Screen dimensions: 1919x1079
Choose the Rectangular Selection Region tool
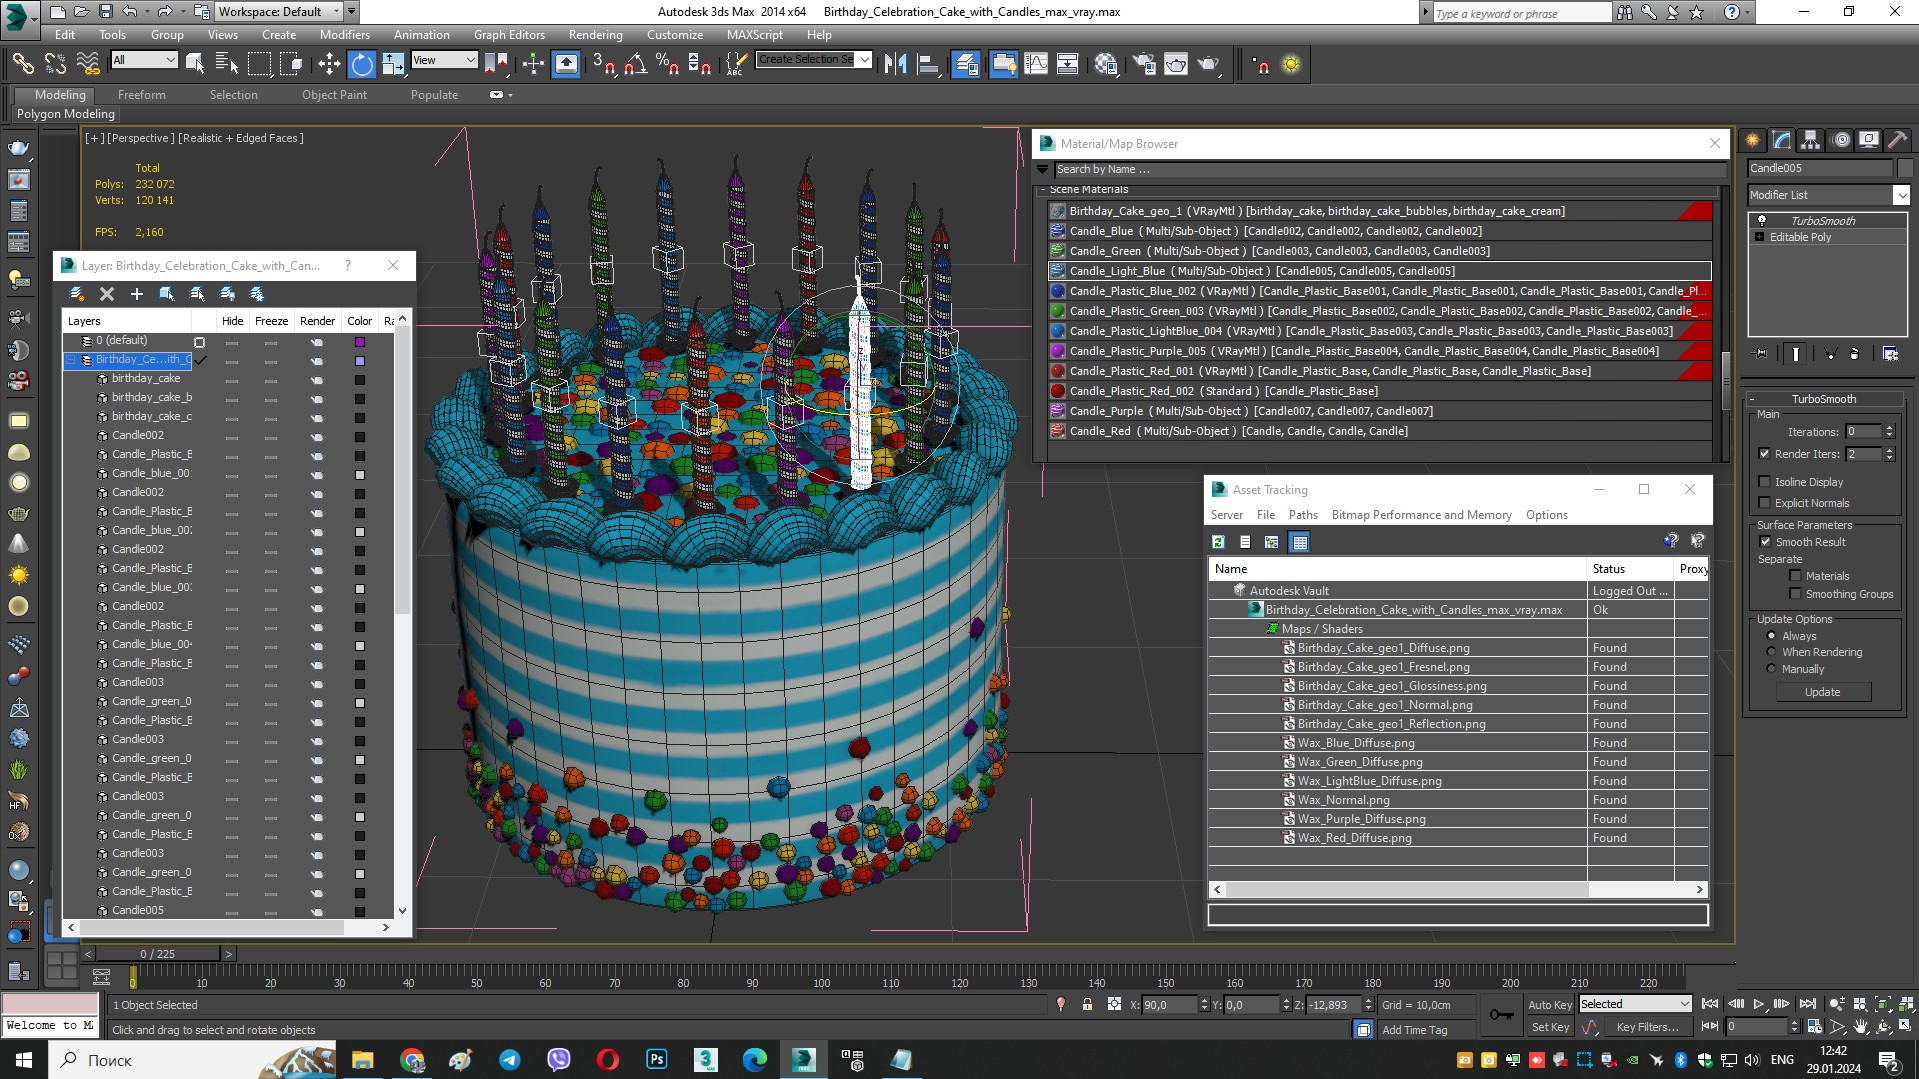[259, 64]
